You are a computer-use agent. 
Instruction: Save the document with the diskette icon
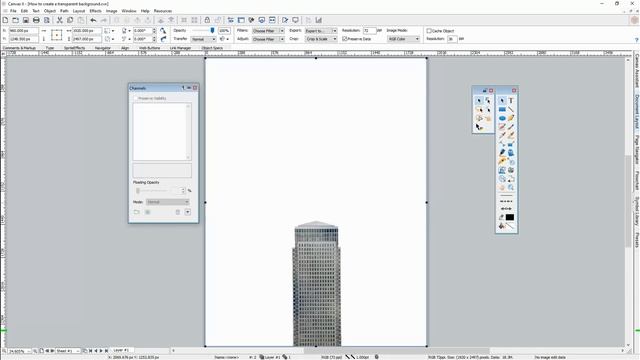pos(26,20)
